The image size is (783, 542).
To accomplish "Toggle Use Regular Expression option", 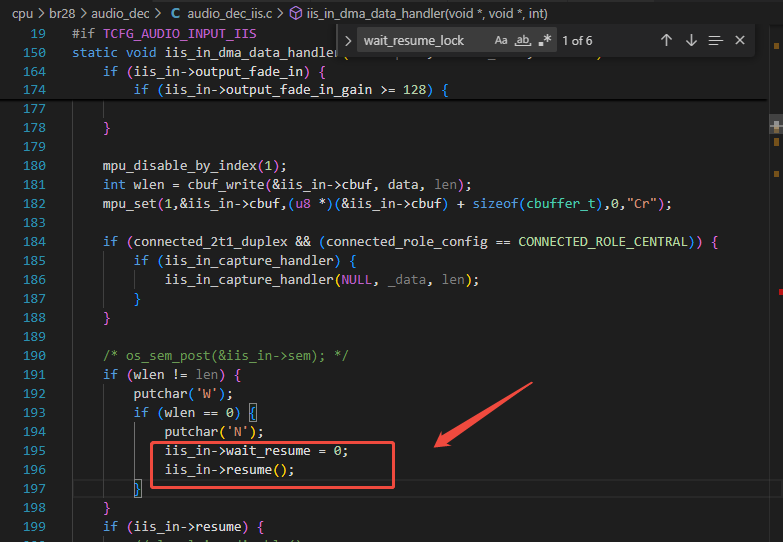I will (545, 40).
